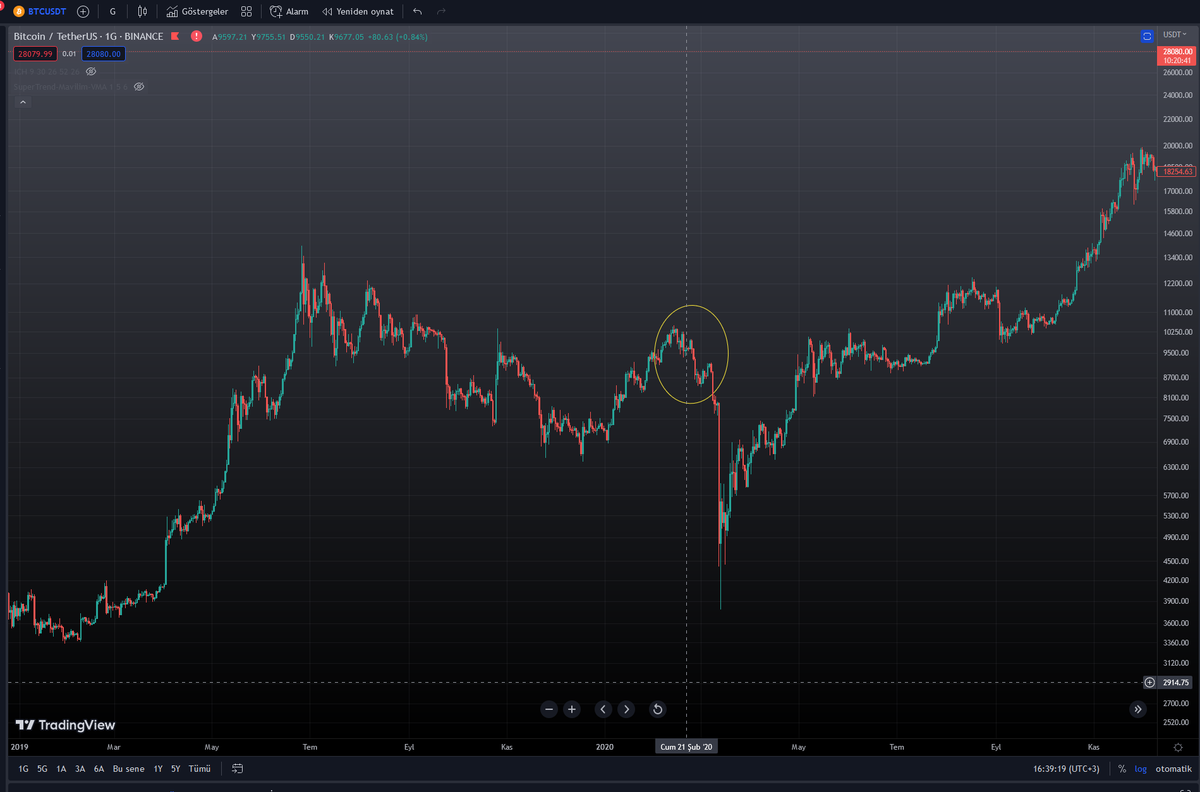Click the add/compare symbol plus icon

tap(83, 11)
